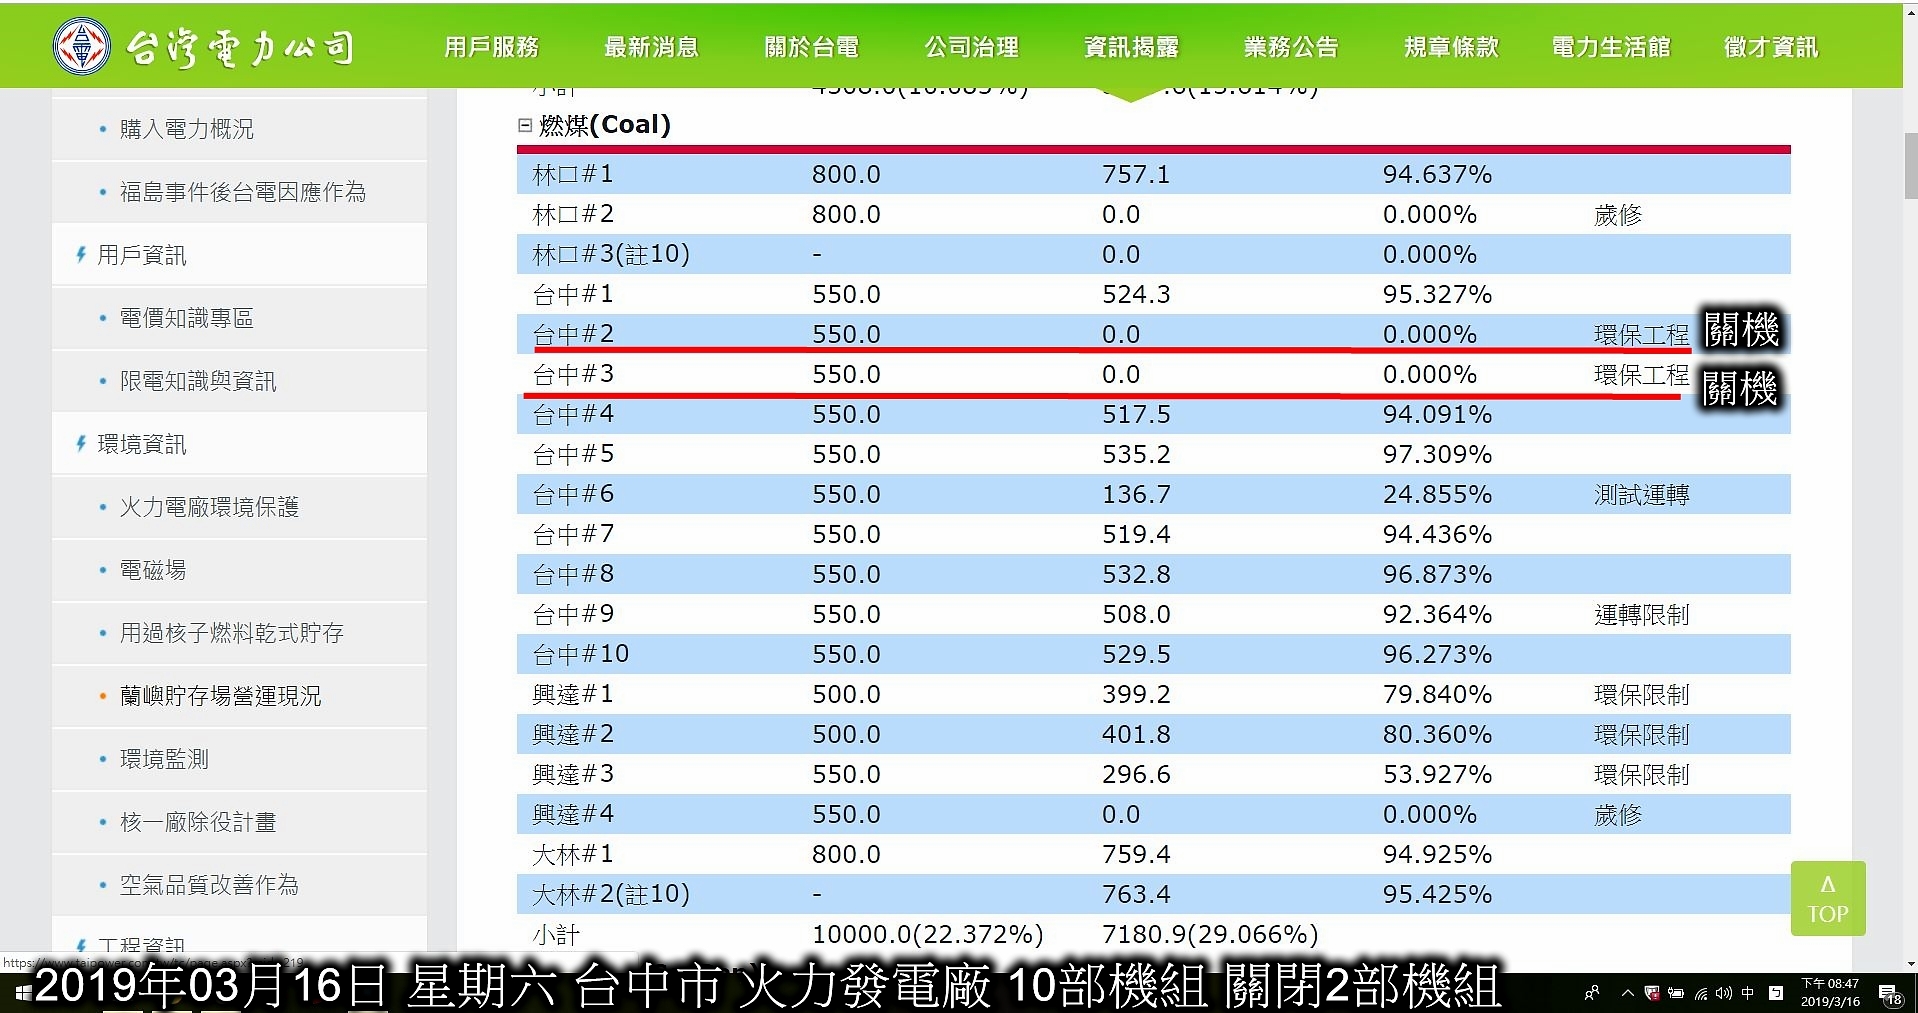Open 空氣品質改善作為 sidebar link
This screenshot has width=1918, height=1013.
tap(209, 885)
